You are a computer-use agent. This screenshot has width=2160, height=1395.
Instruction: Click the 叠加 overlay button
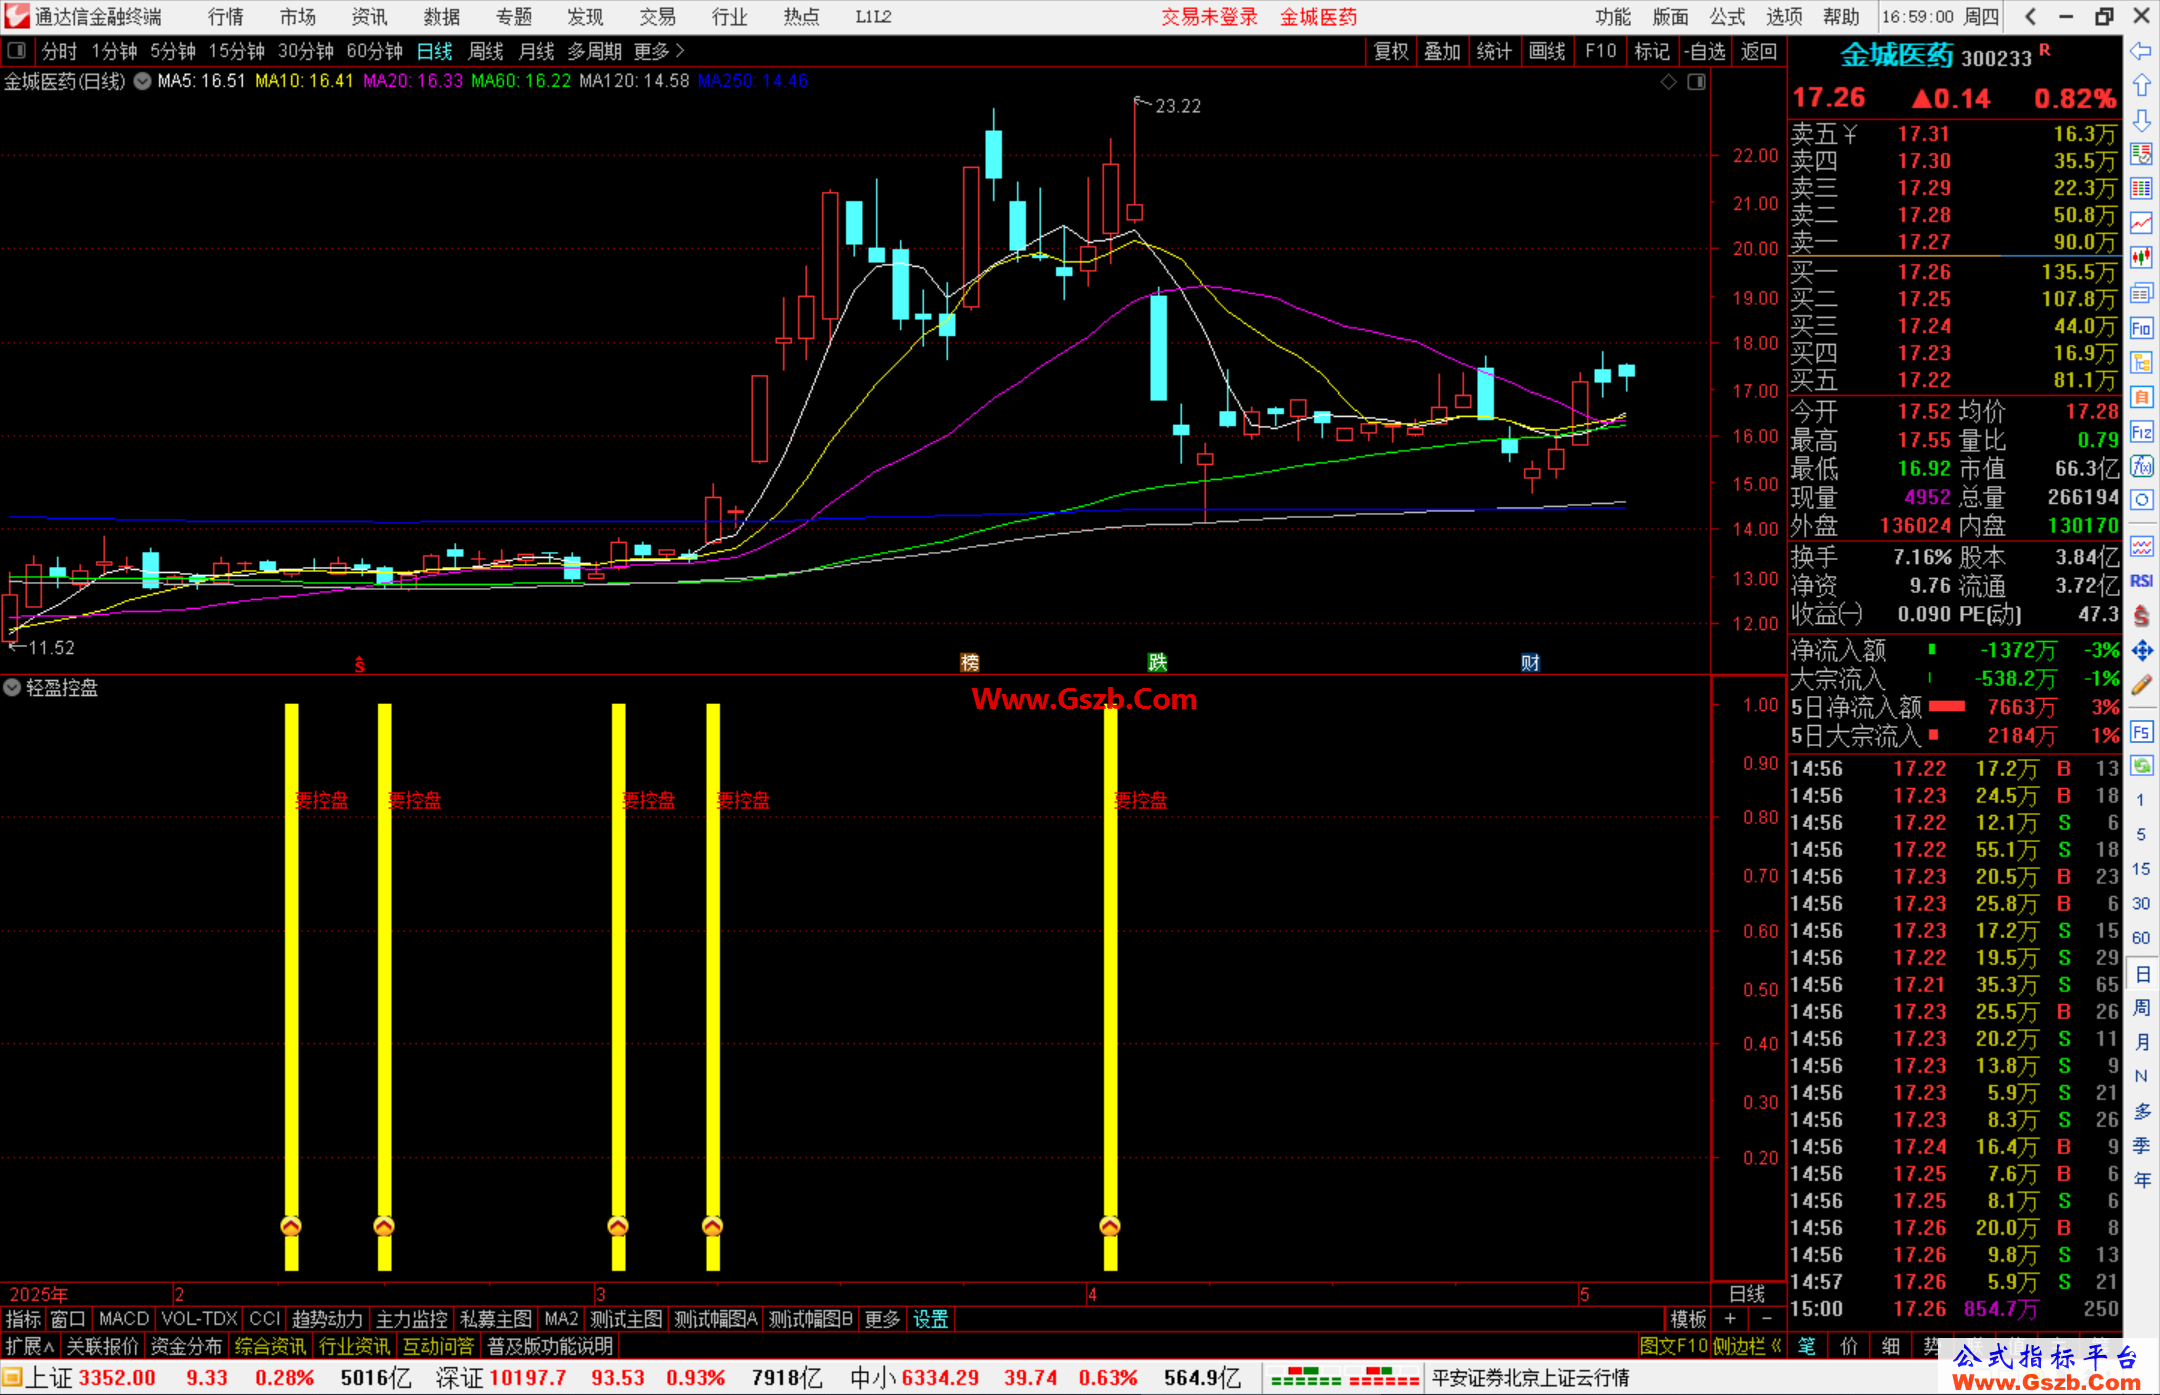[x=1442, y=51]
